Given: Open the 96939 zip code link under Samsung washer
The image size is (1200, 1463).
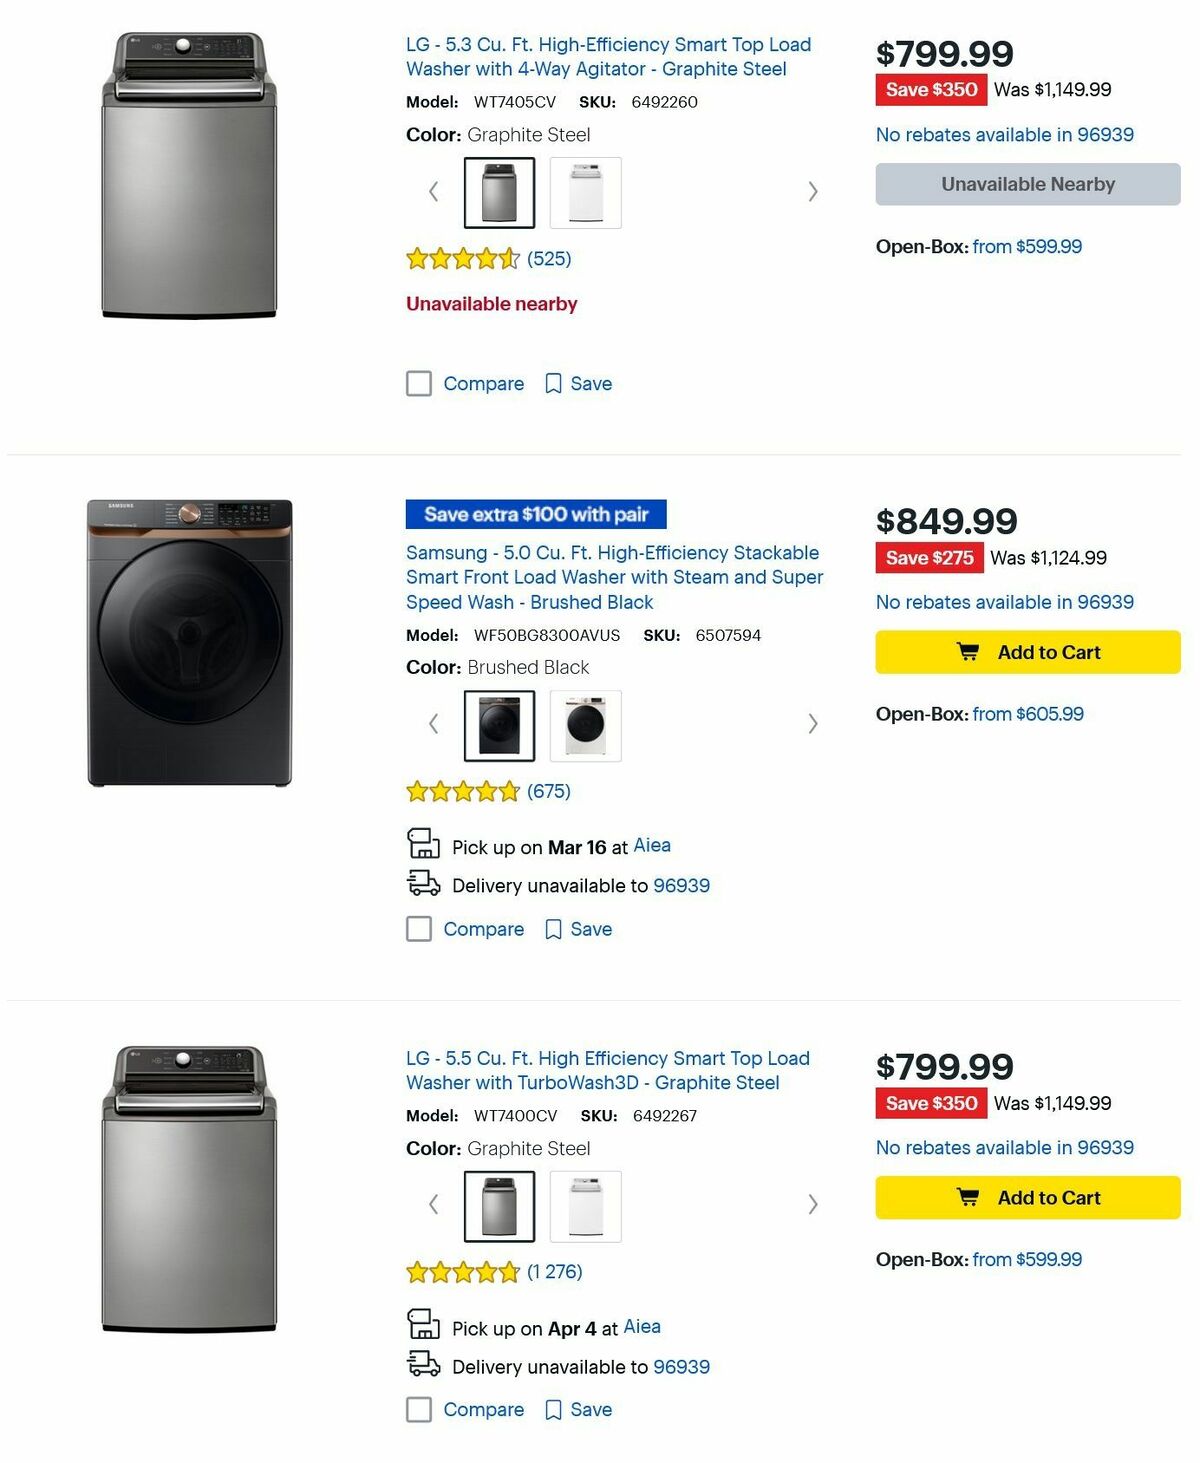Looking at the screenshot, I should coord(681,885).
